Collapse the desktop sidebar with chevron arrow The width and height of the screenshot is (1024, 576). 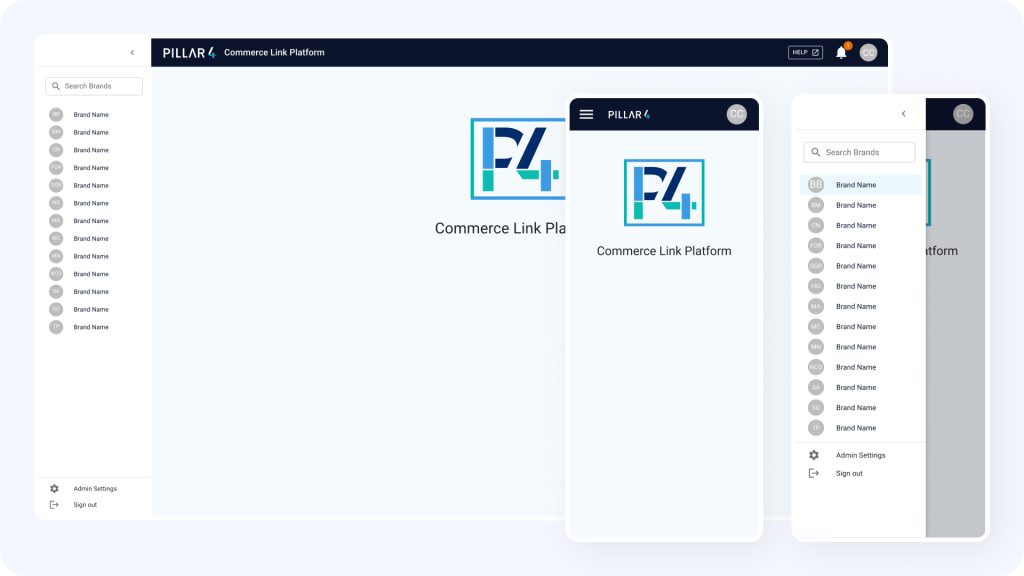(133, 52)
